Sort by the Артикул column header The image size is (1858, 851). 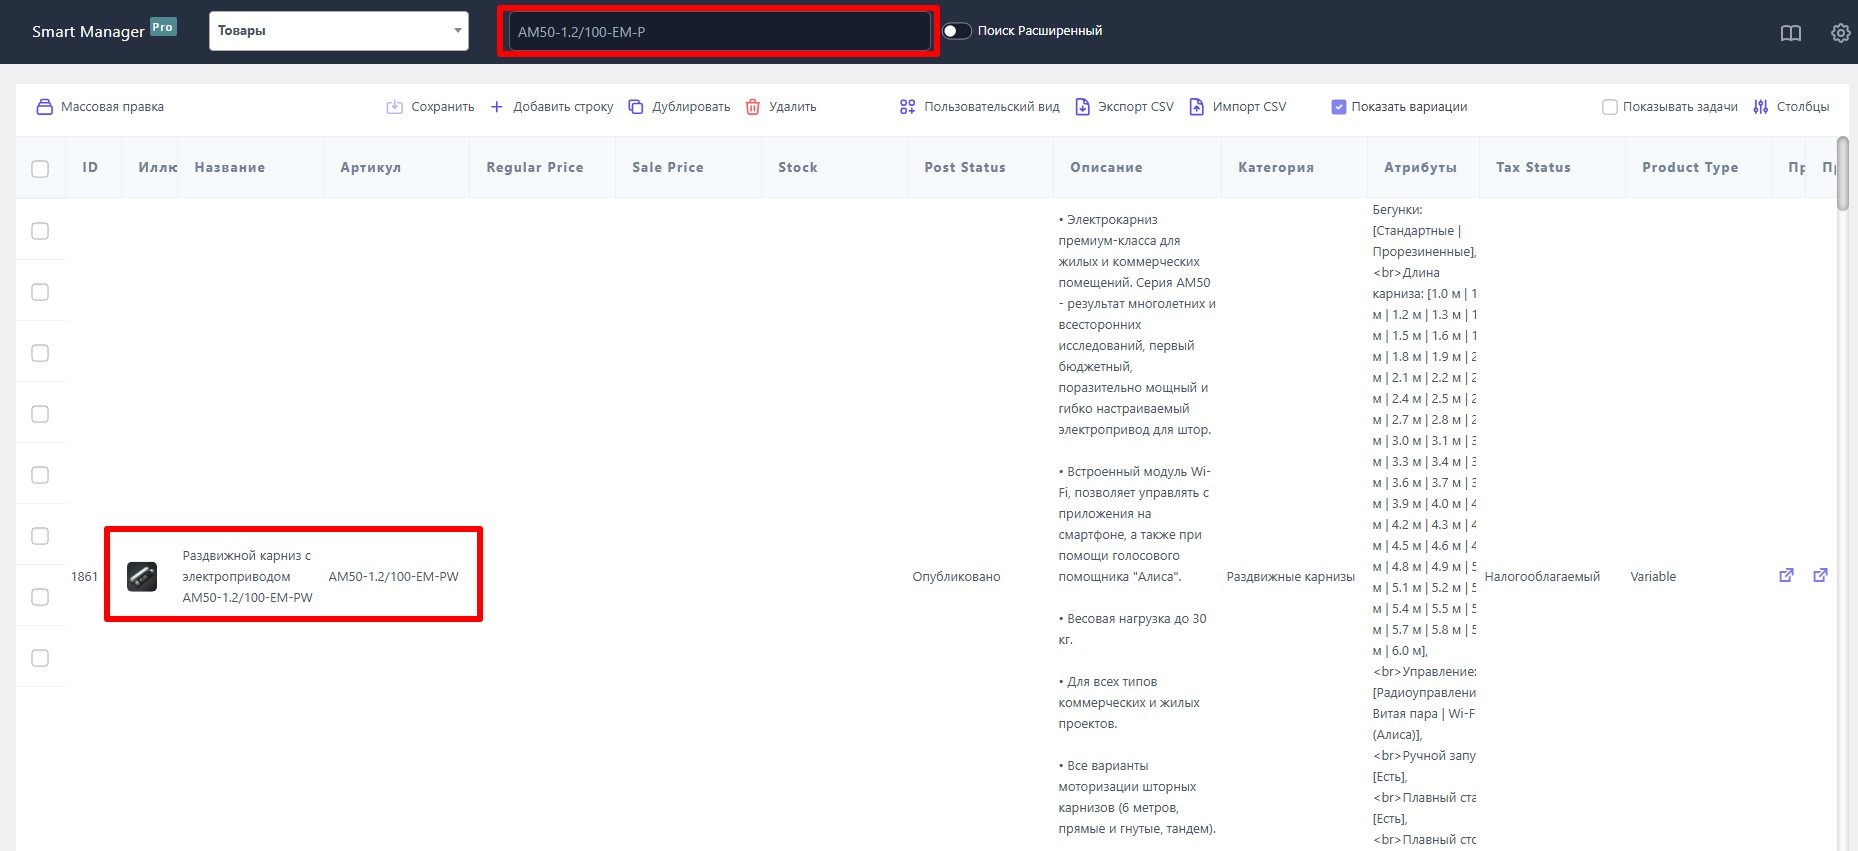371,167
